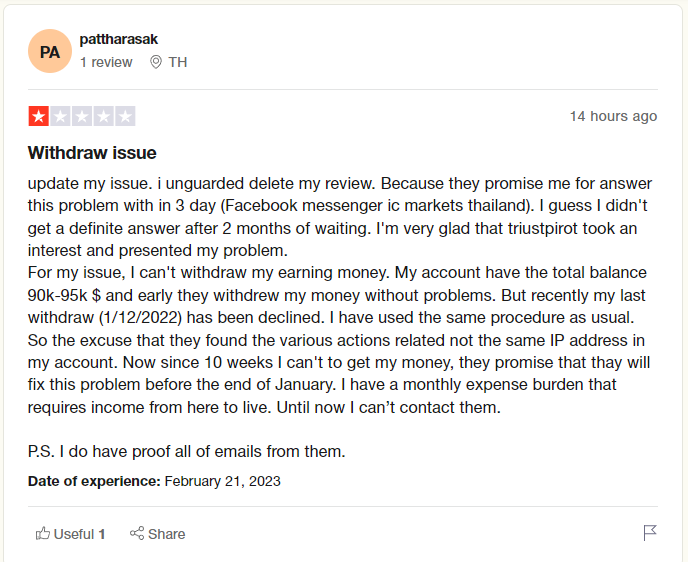Open the 'Withdraw issue' review title
688x562 pixels.
tap(92, 153)
